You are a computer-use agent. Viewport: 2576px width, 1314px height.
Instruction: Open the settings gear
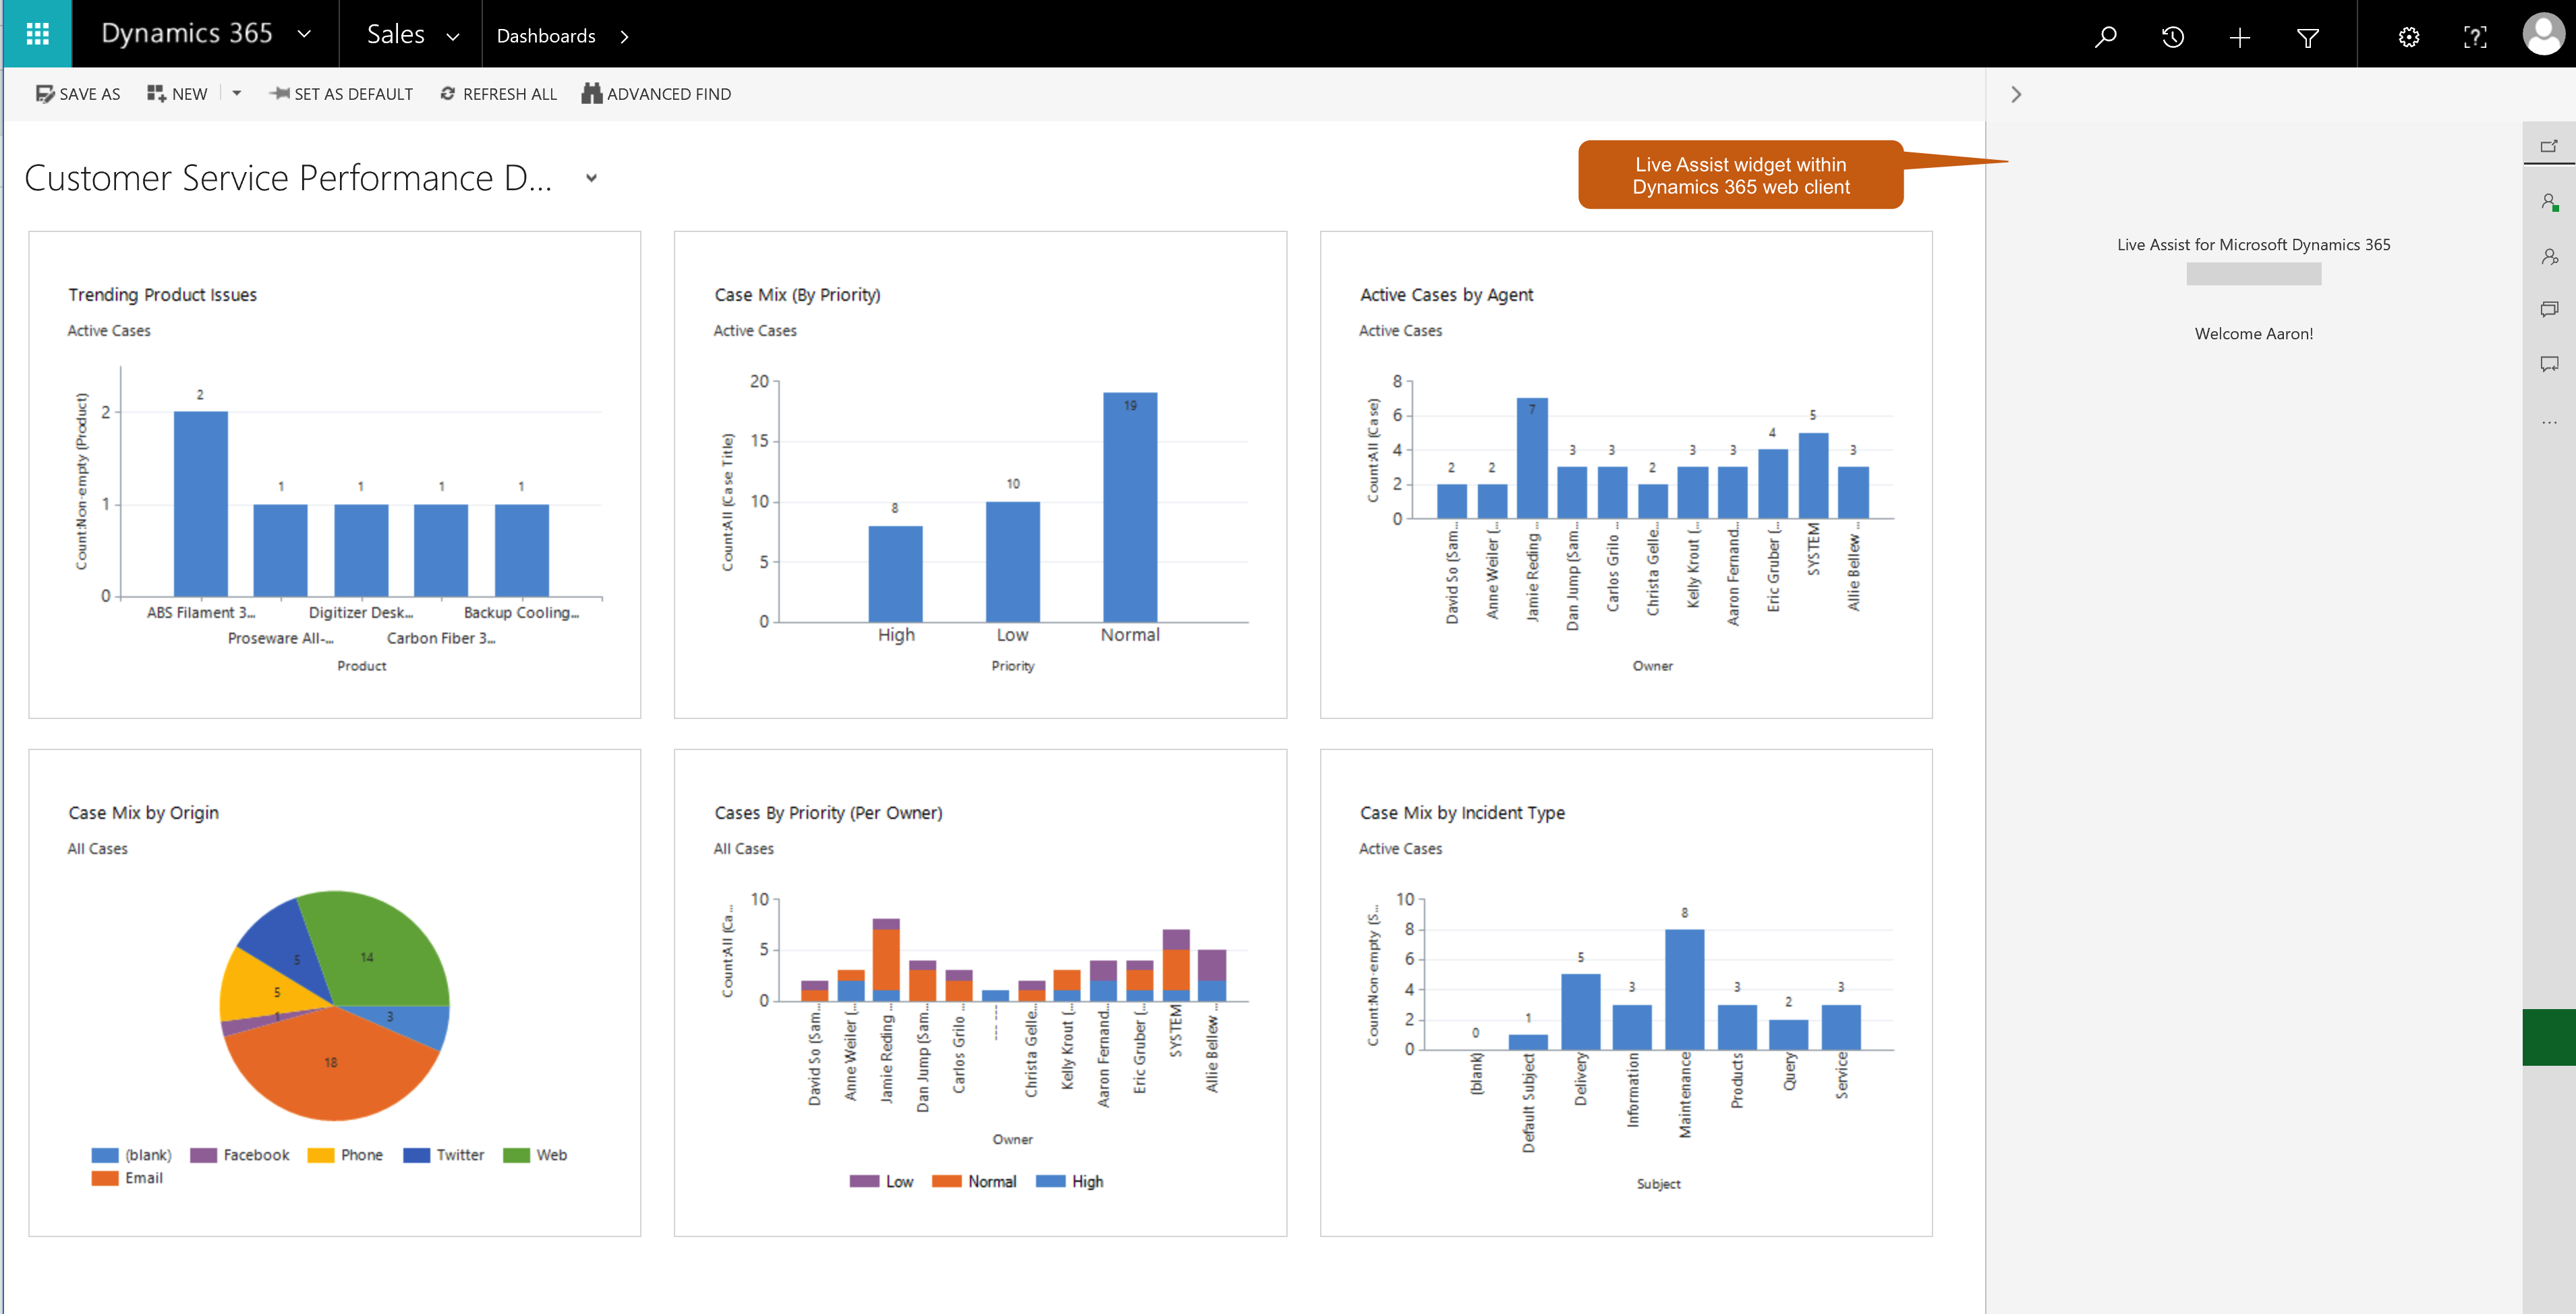click(2409, 37)
